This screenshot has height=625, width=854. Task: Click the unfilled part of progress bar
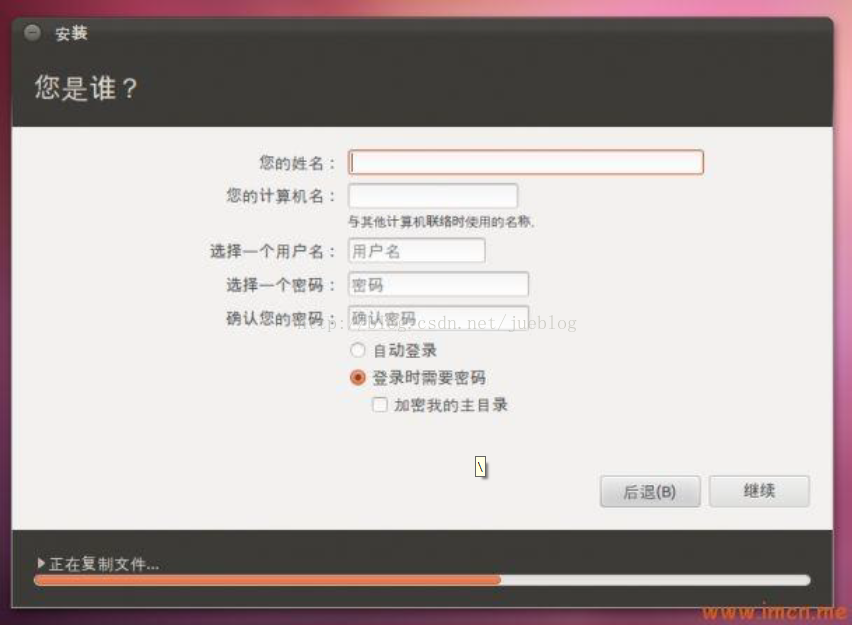pyautogui.click(x=655, y=580)
